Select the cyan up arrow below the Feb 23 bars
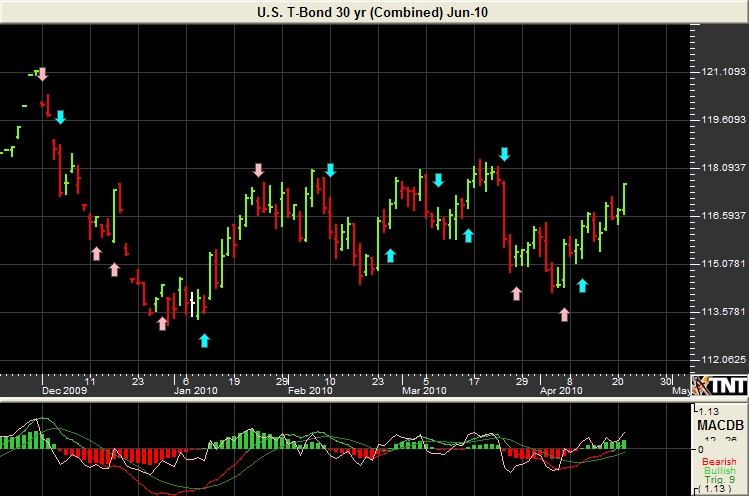Screen dimensions: 749x496 [391, 256]
